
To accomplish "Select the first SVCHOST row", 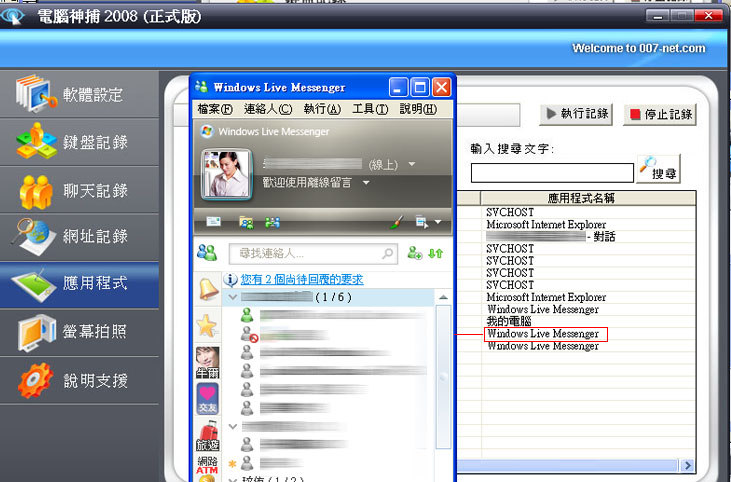I will 588,212.
